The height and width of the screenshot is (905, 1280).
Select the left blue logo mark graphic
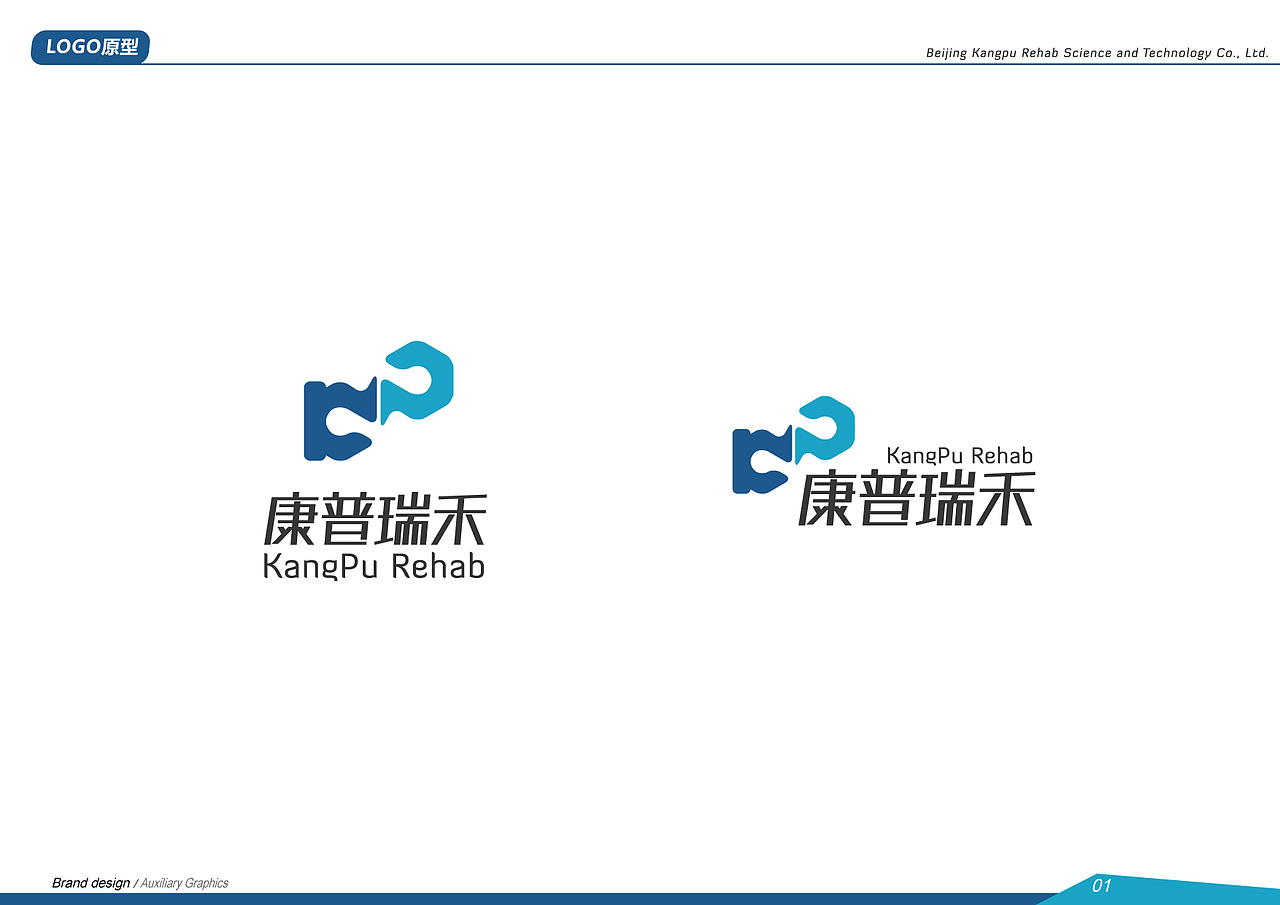[378, 400]
